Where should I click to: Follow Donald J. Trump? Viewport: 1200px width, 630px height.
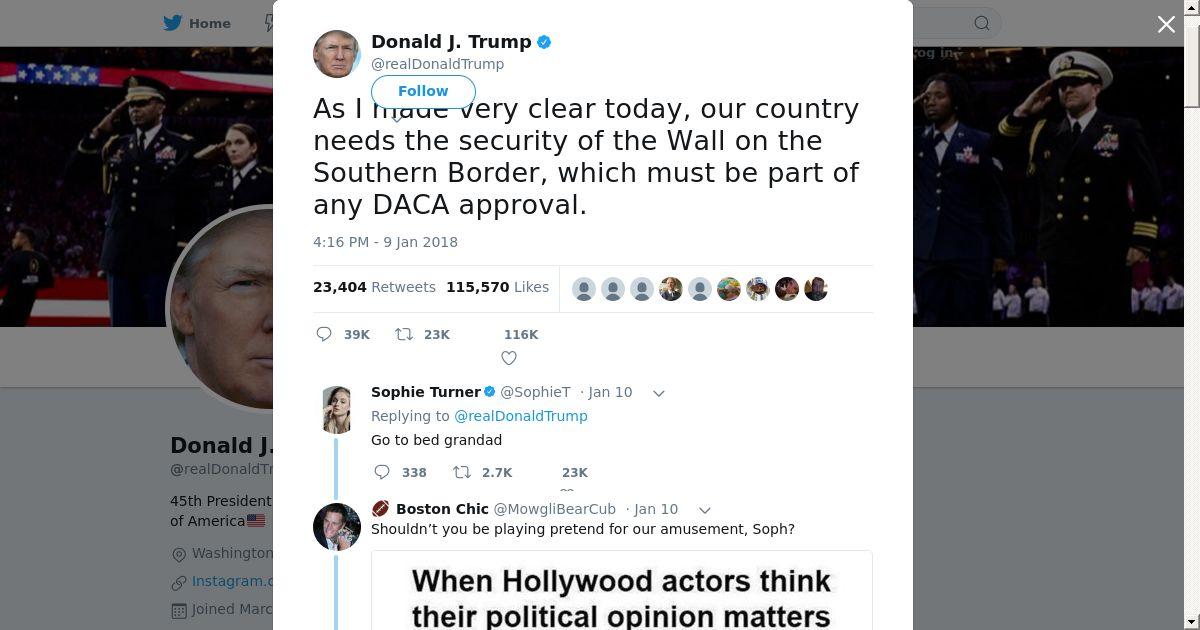click(x=423, y=91)
